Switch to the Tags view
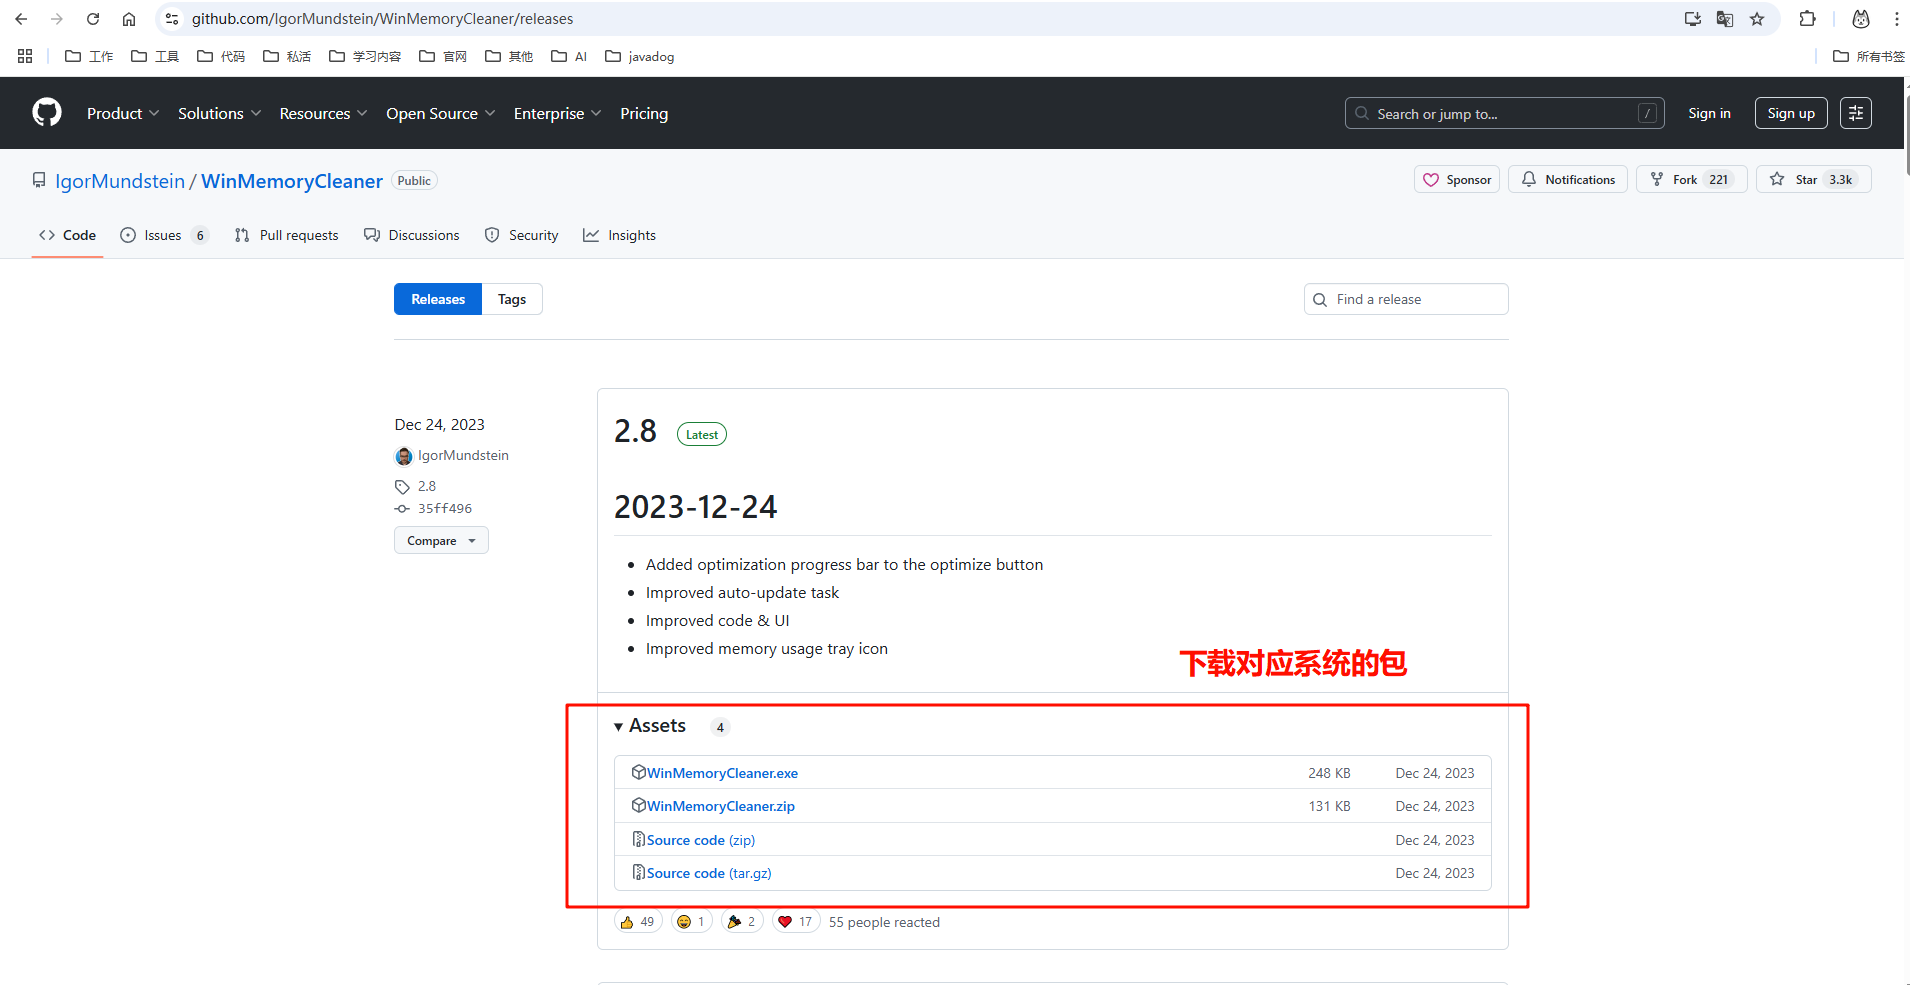Image resolution: width=1910 pixels, height=985 pixels. click(512, 299)
